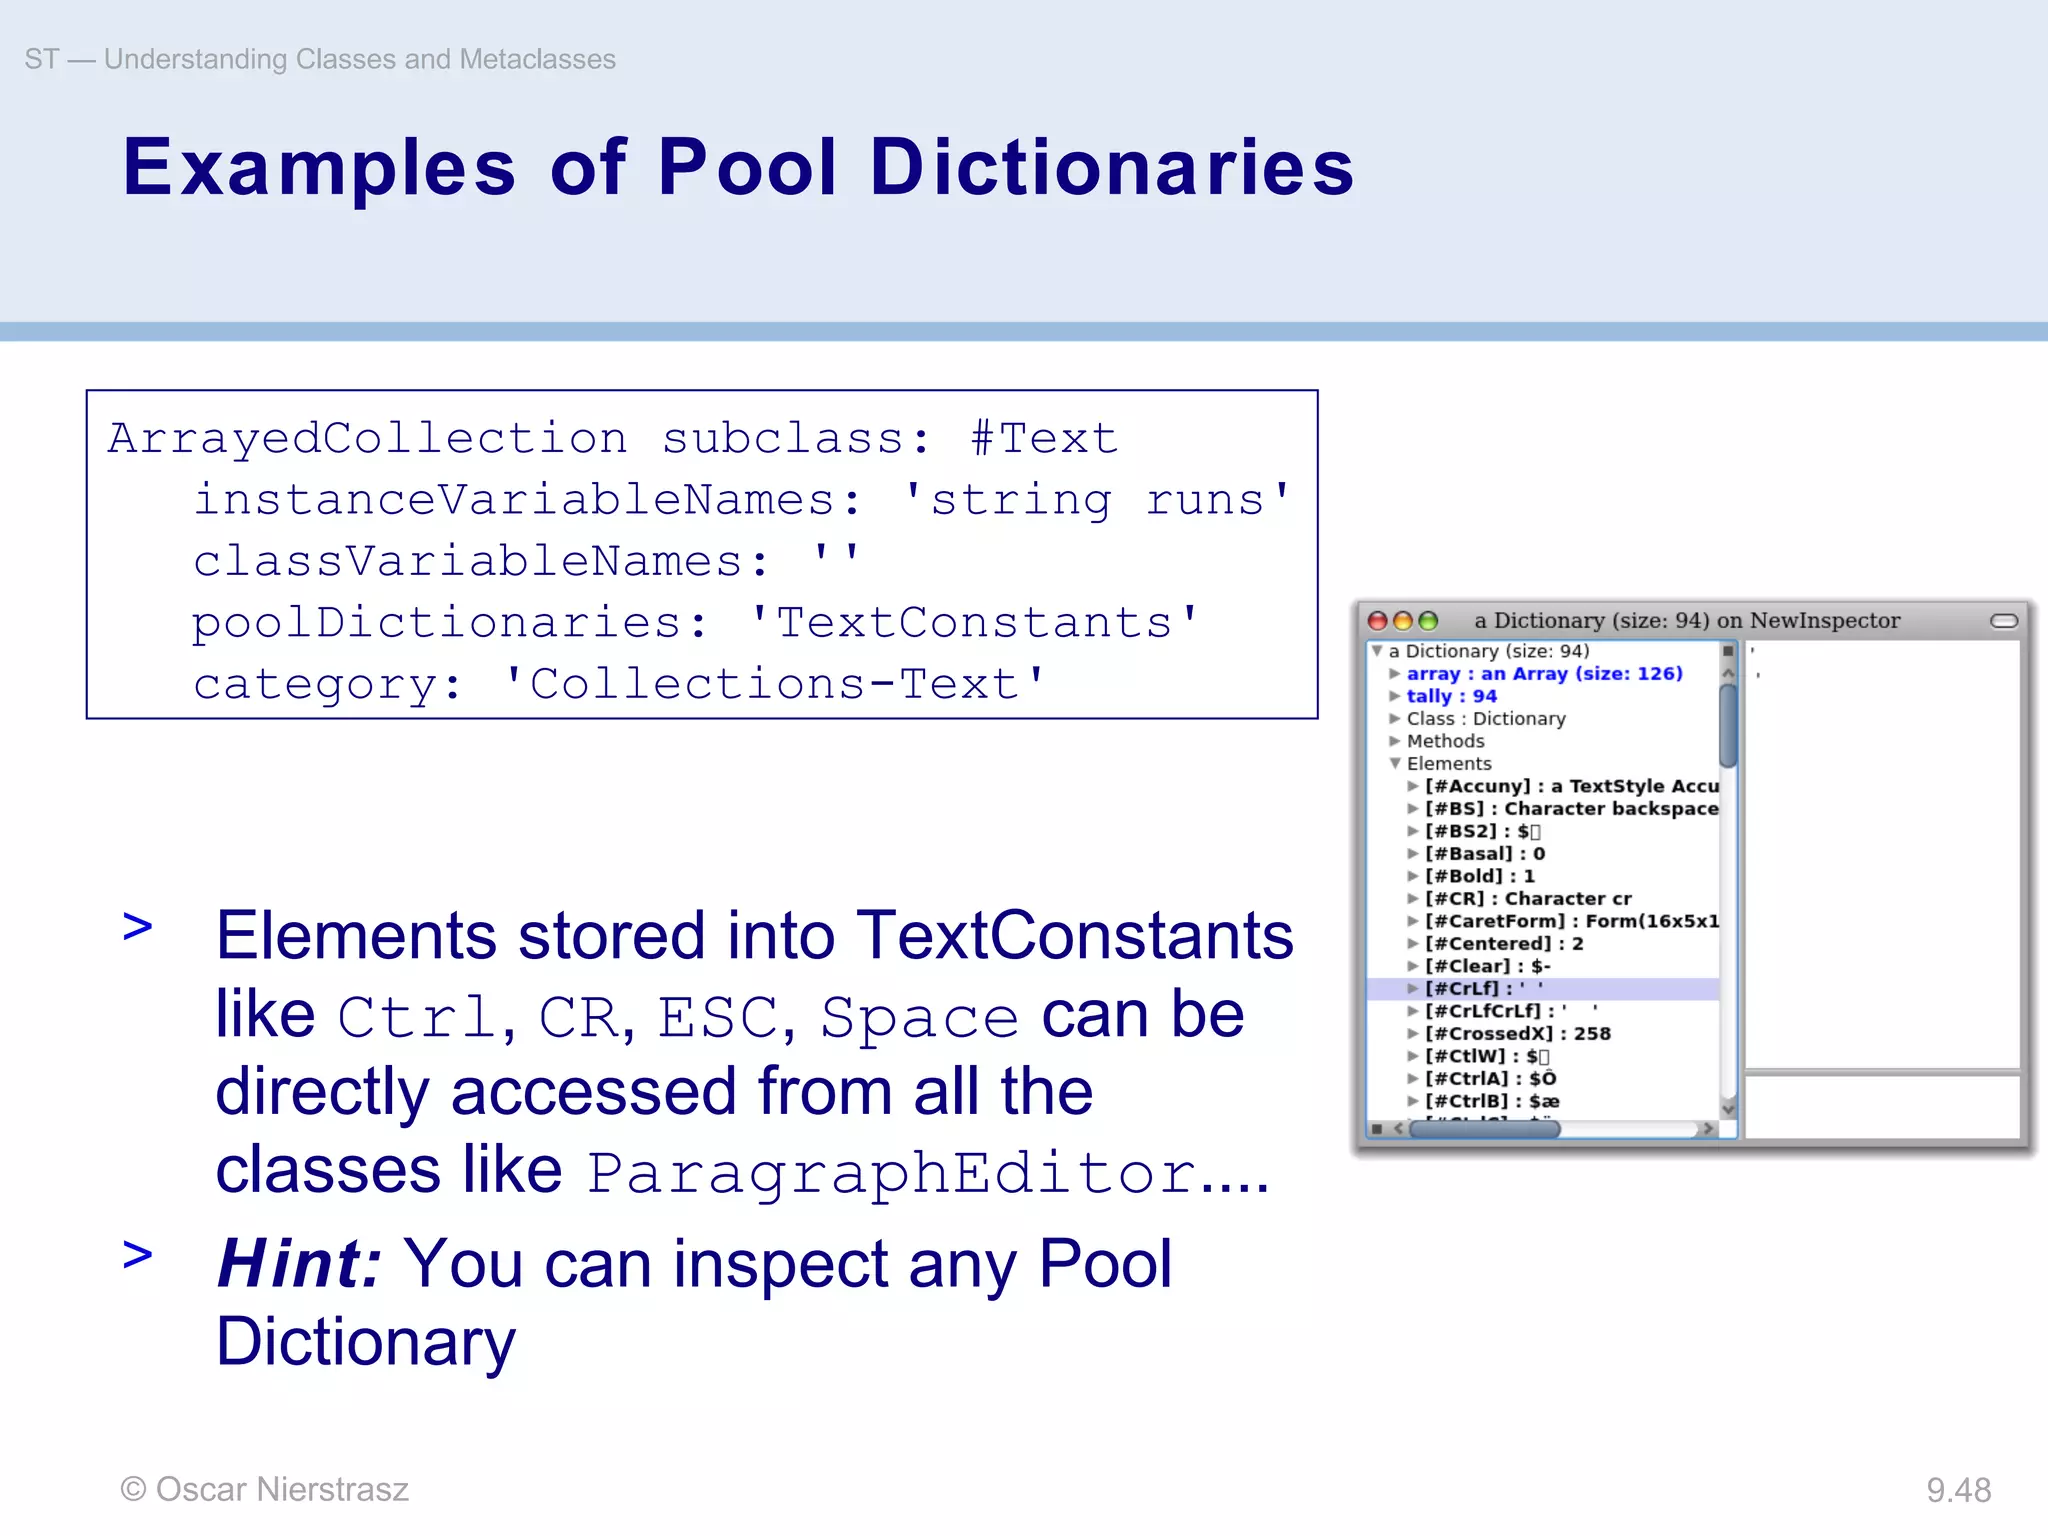Select the '[#Basal] : 0' row

1543,853
